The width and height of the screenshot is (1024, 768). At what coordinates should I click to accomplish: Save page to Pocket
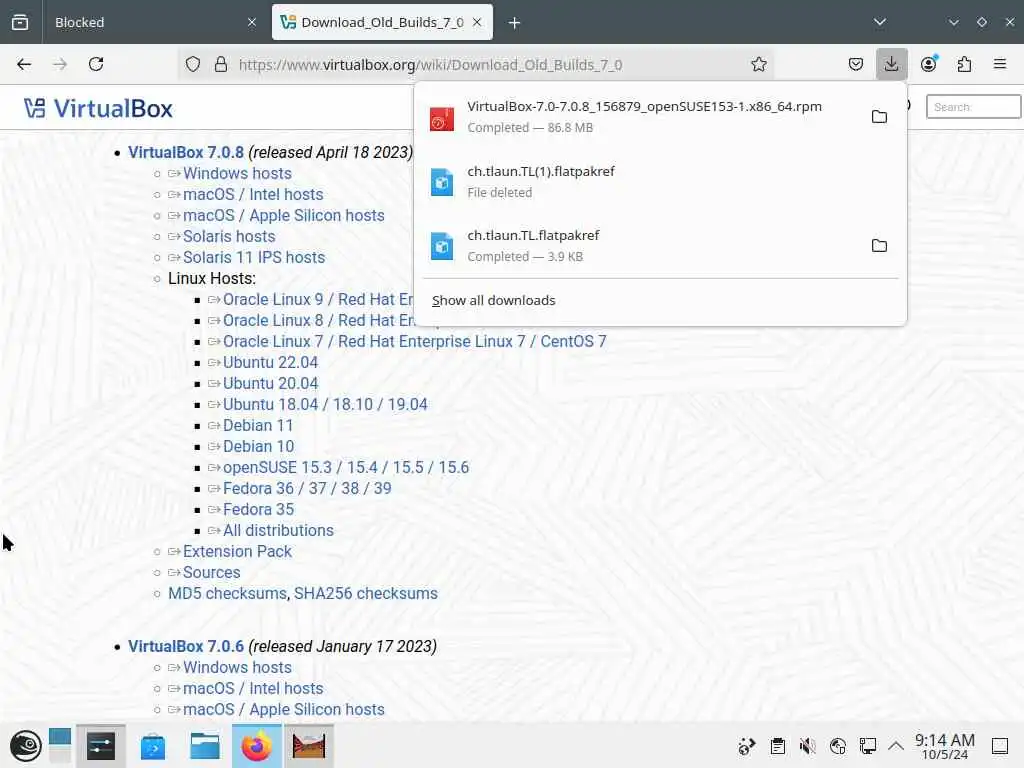(x=856, y=64)
